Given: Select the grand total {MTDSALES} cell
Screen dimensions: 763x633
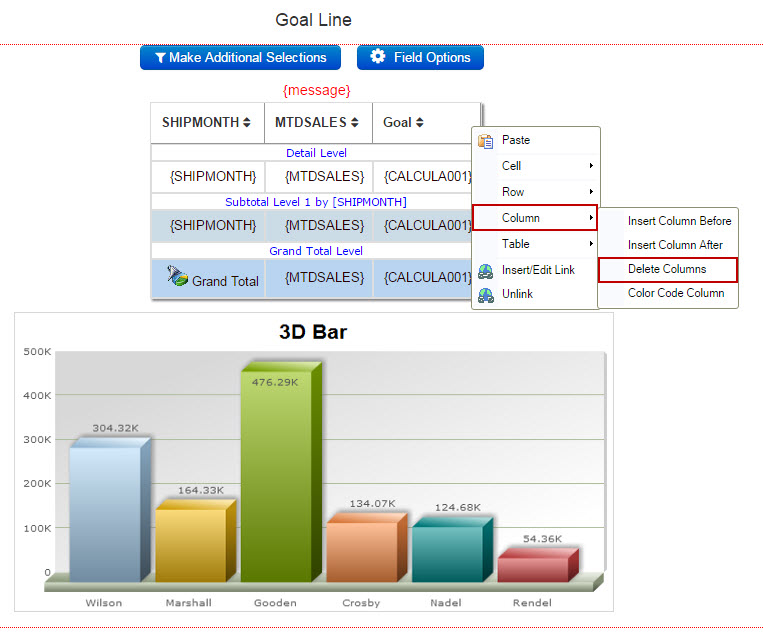Looking at the screenshot, I should click(319, 278).
